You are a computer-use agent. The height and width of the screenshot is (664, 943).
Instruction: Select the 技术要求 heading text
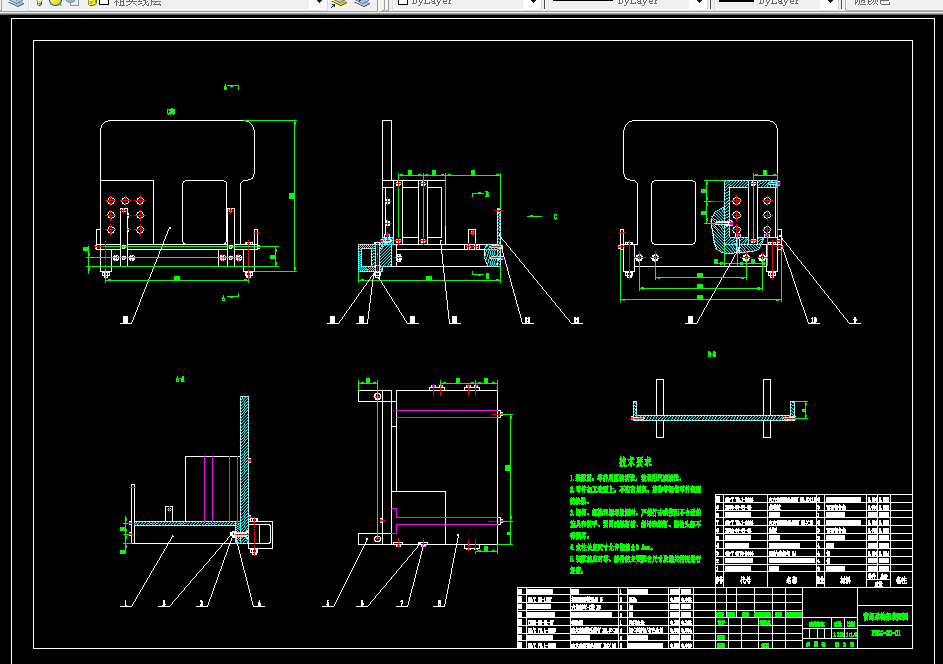pyautogui.click(x=635, y=462)
